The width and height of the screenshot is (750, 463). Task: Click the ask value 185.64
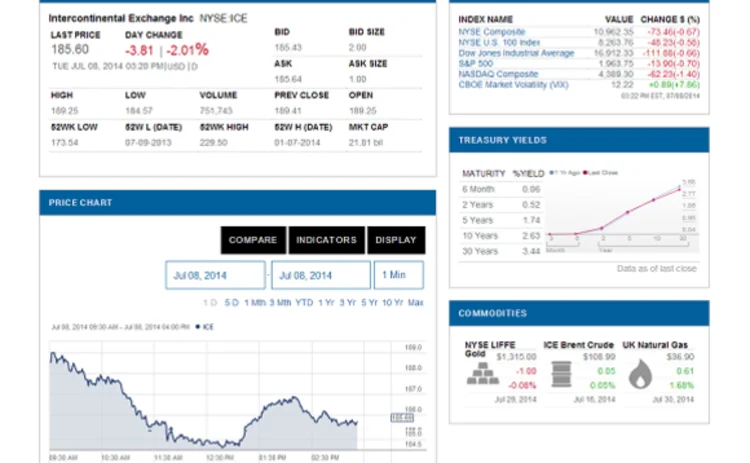288,79
